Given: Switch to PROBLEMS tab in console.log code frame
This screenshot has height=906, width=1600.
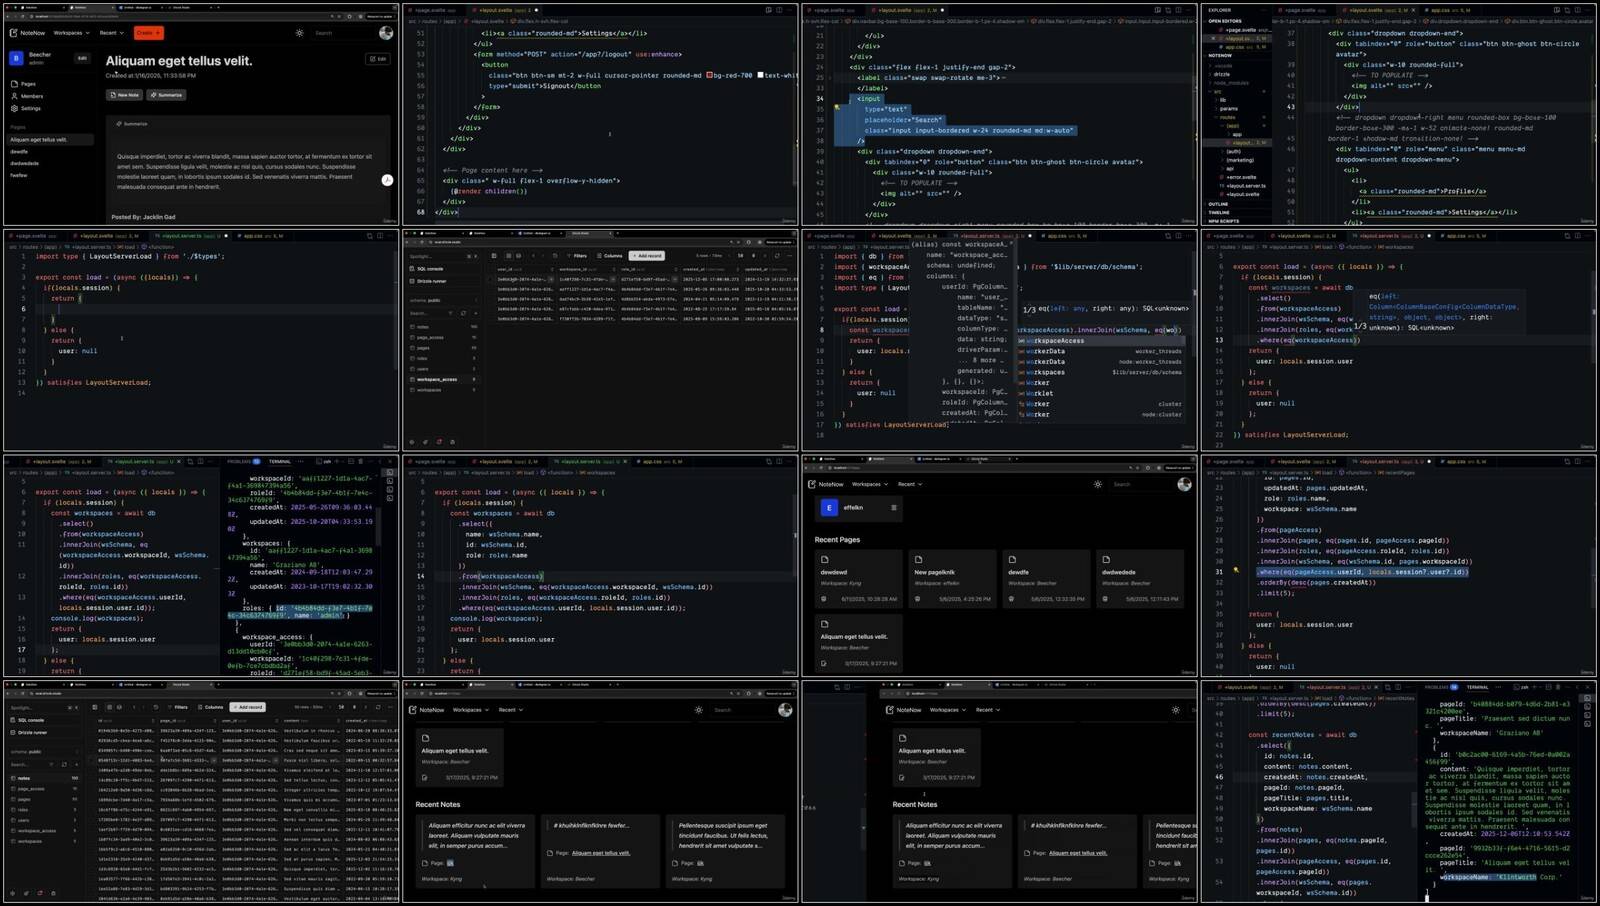Looking at the screenshot, I should click(x=243, y=462).
